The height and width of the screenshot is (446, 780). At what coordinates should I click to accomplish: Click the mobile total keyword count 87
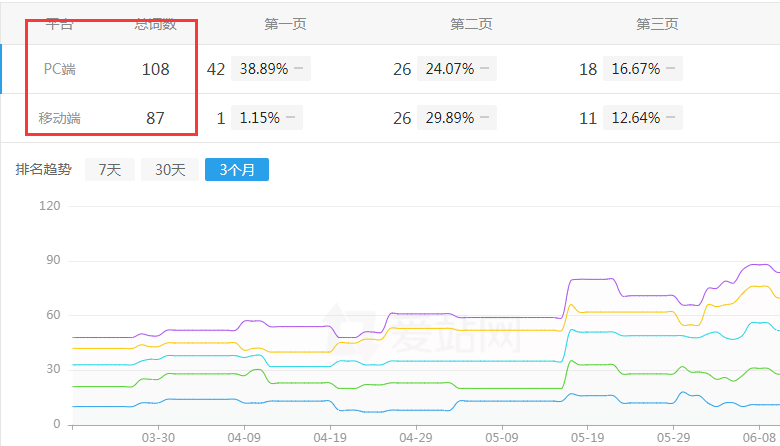pyautogui.click(x=155, y=118)
